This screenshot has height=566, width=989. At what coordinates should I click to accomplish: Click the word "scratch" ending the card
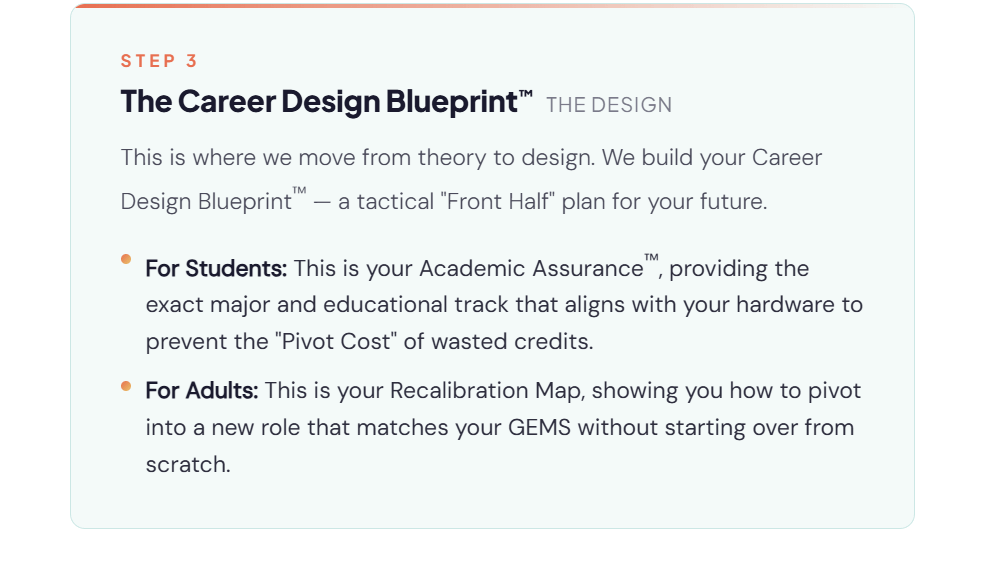[x=185, y=464]
